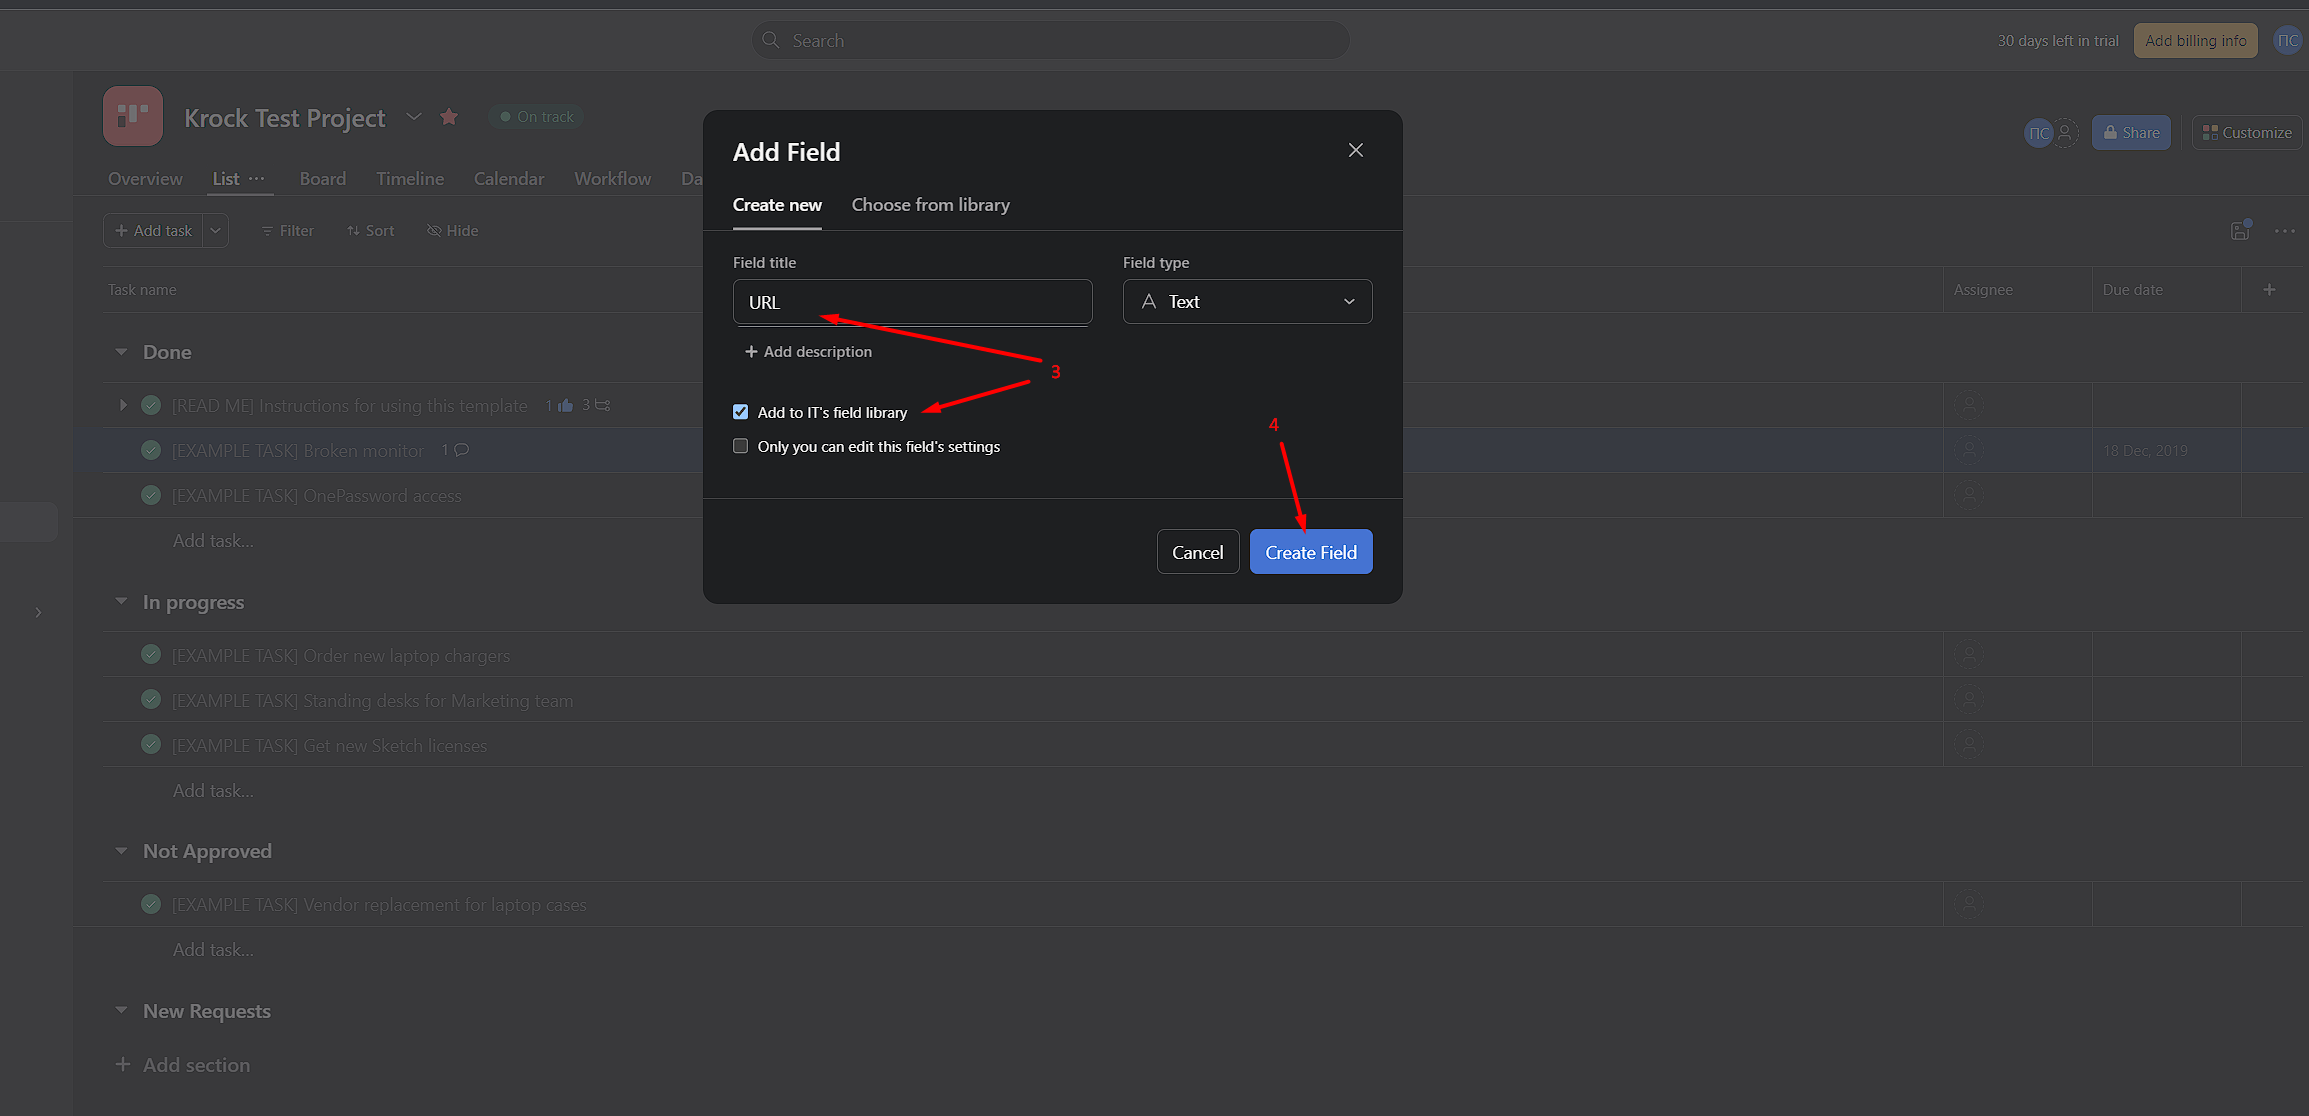The height and width of the screenshot is (1116, 2309).
Task: Select the Field type Text dropdown
Action: coord(1244,300)
